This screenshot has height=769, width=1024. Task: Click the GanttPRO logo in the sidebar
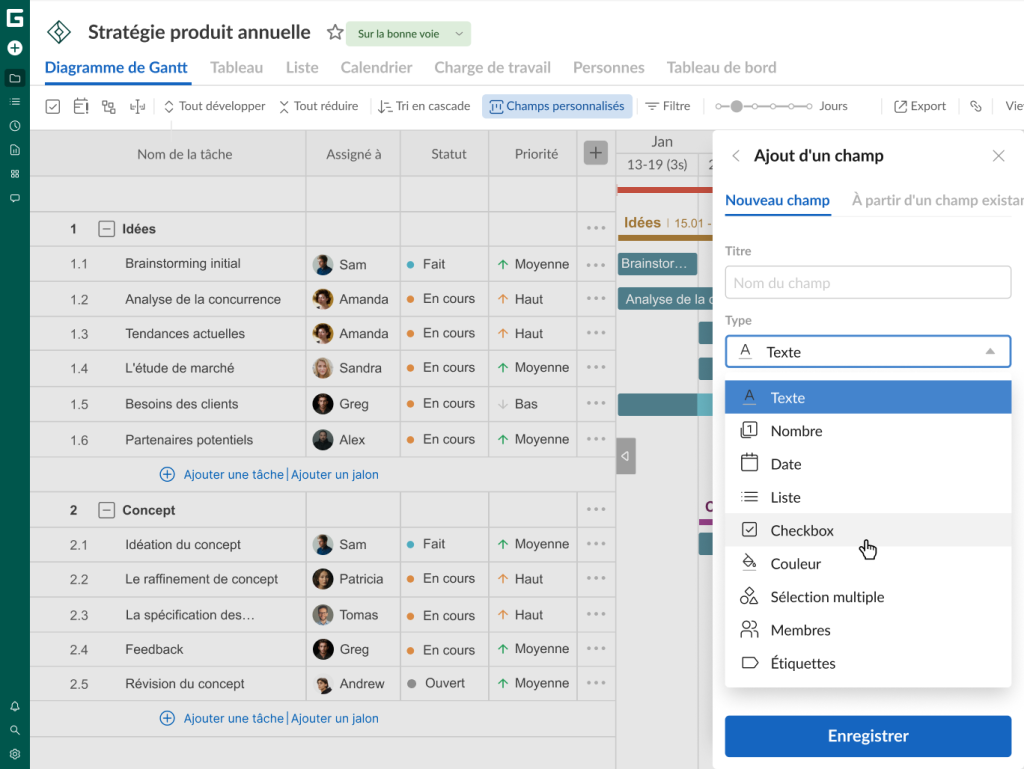coord(14,18)
